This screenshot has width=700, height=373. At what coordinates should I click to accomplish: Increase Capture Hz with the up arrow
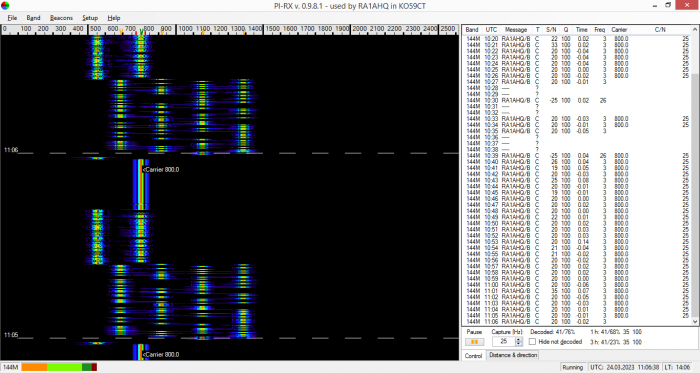click(x=518, y=339)
